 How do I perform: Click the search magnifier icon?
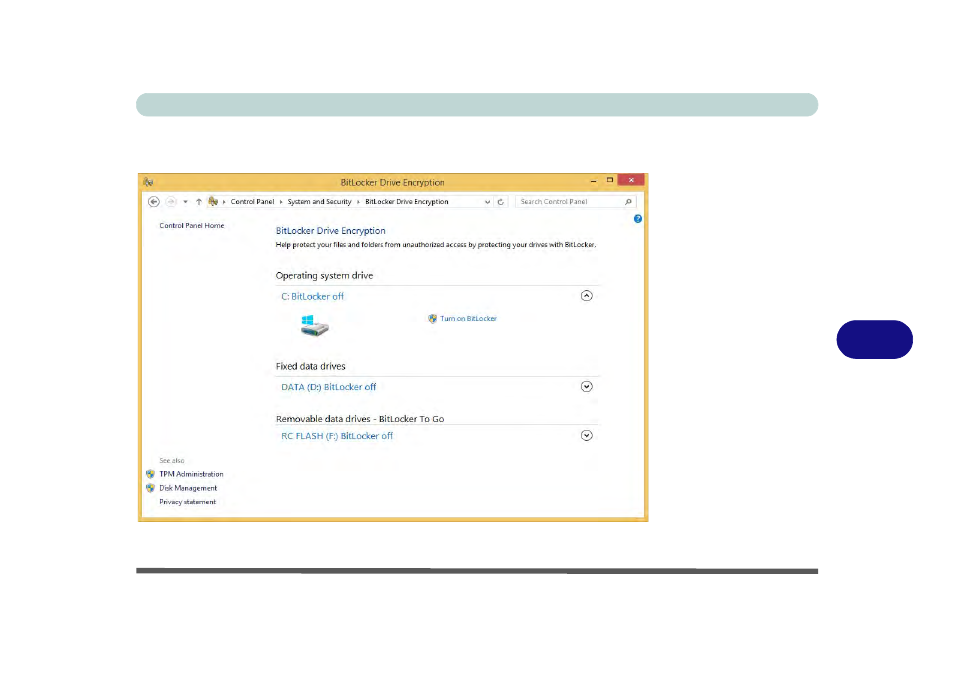point(628,201)
